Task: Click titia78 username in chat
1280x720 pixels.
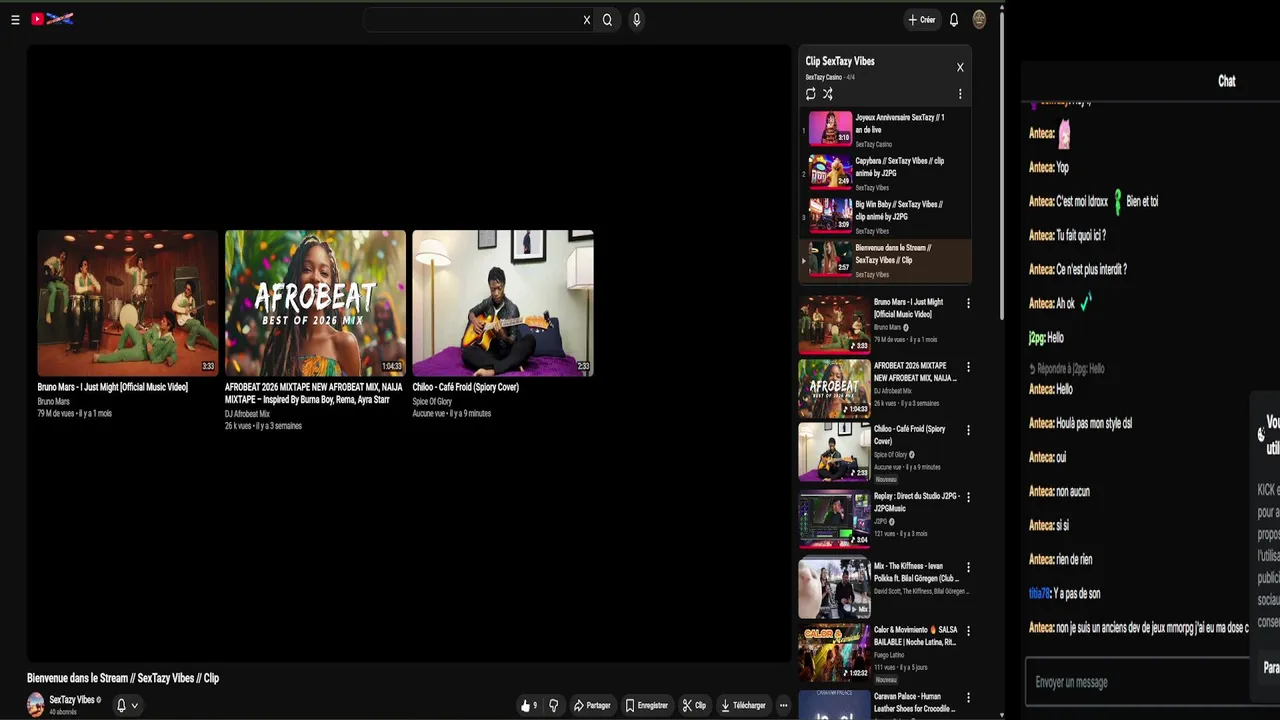Action: click(x=1039, y=593)
